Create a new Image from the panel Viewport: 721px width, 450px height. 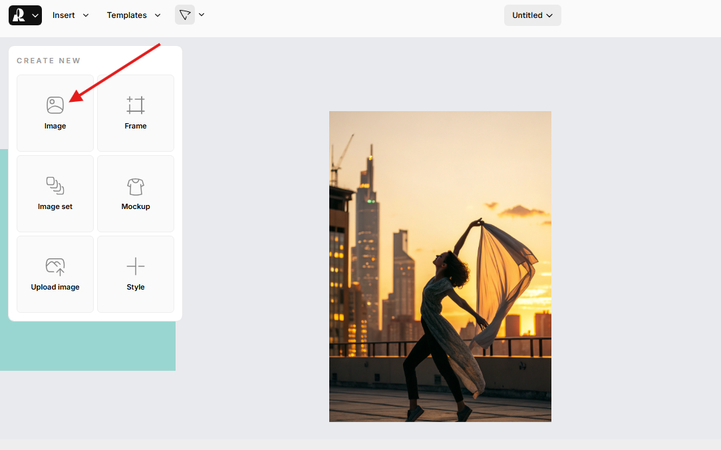55,112
